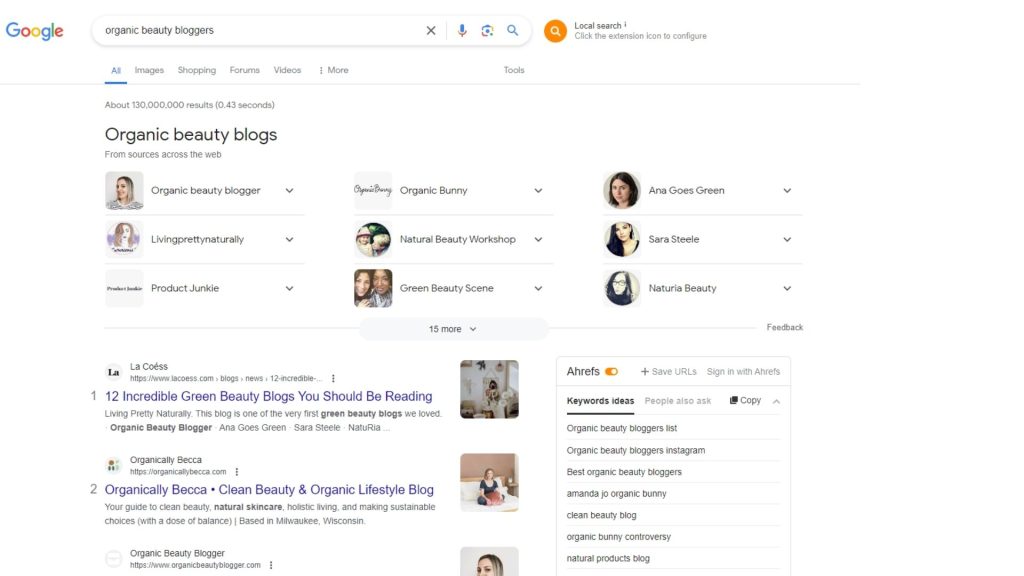Click the La Coéss site favicon
1024x576 pixels.
click(114, 372)
